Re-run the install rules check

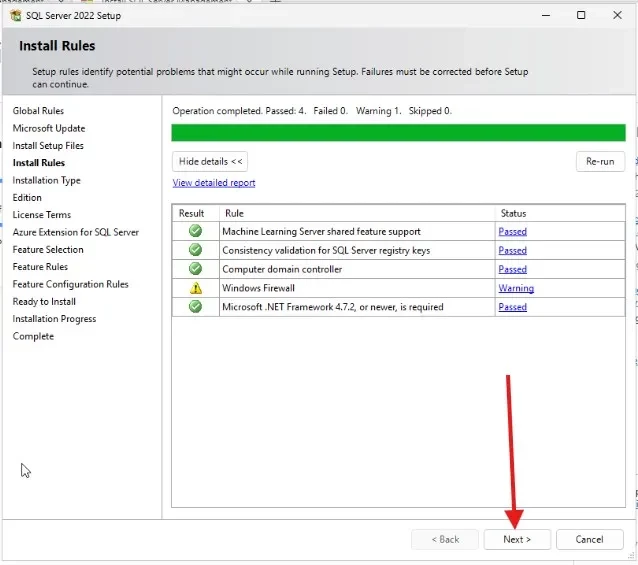(600, 161)
